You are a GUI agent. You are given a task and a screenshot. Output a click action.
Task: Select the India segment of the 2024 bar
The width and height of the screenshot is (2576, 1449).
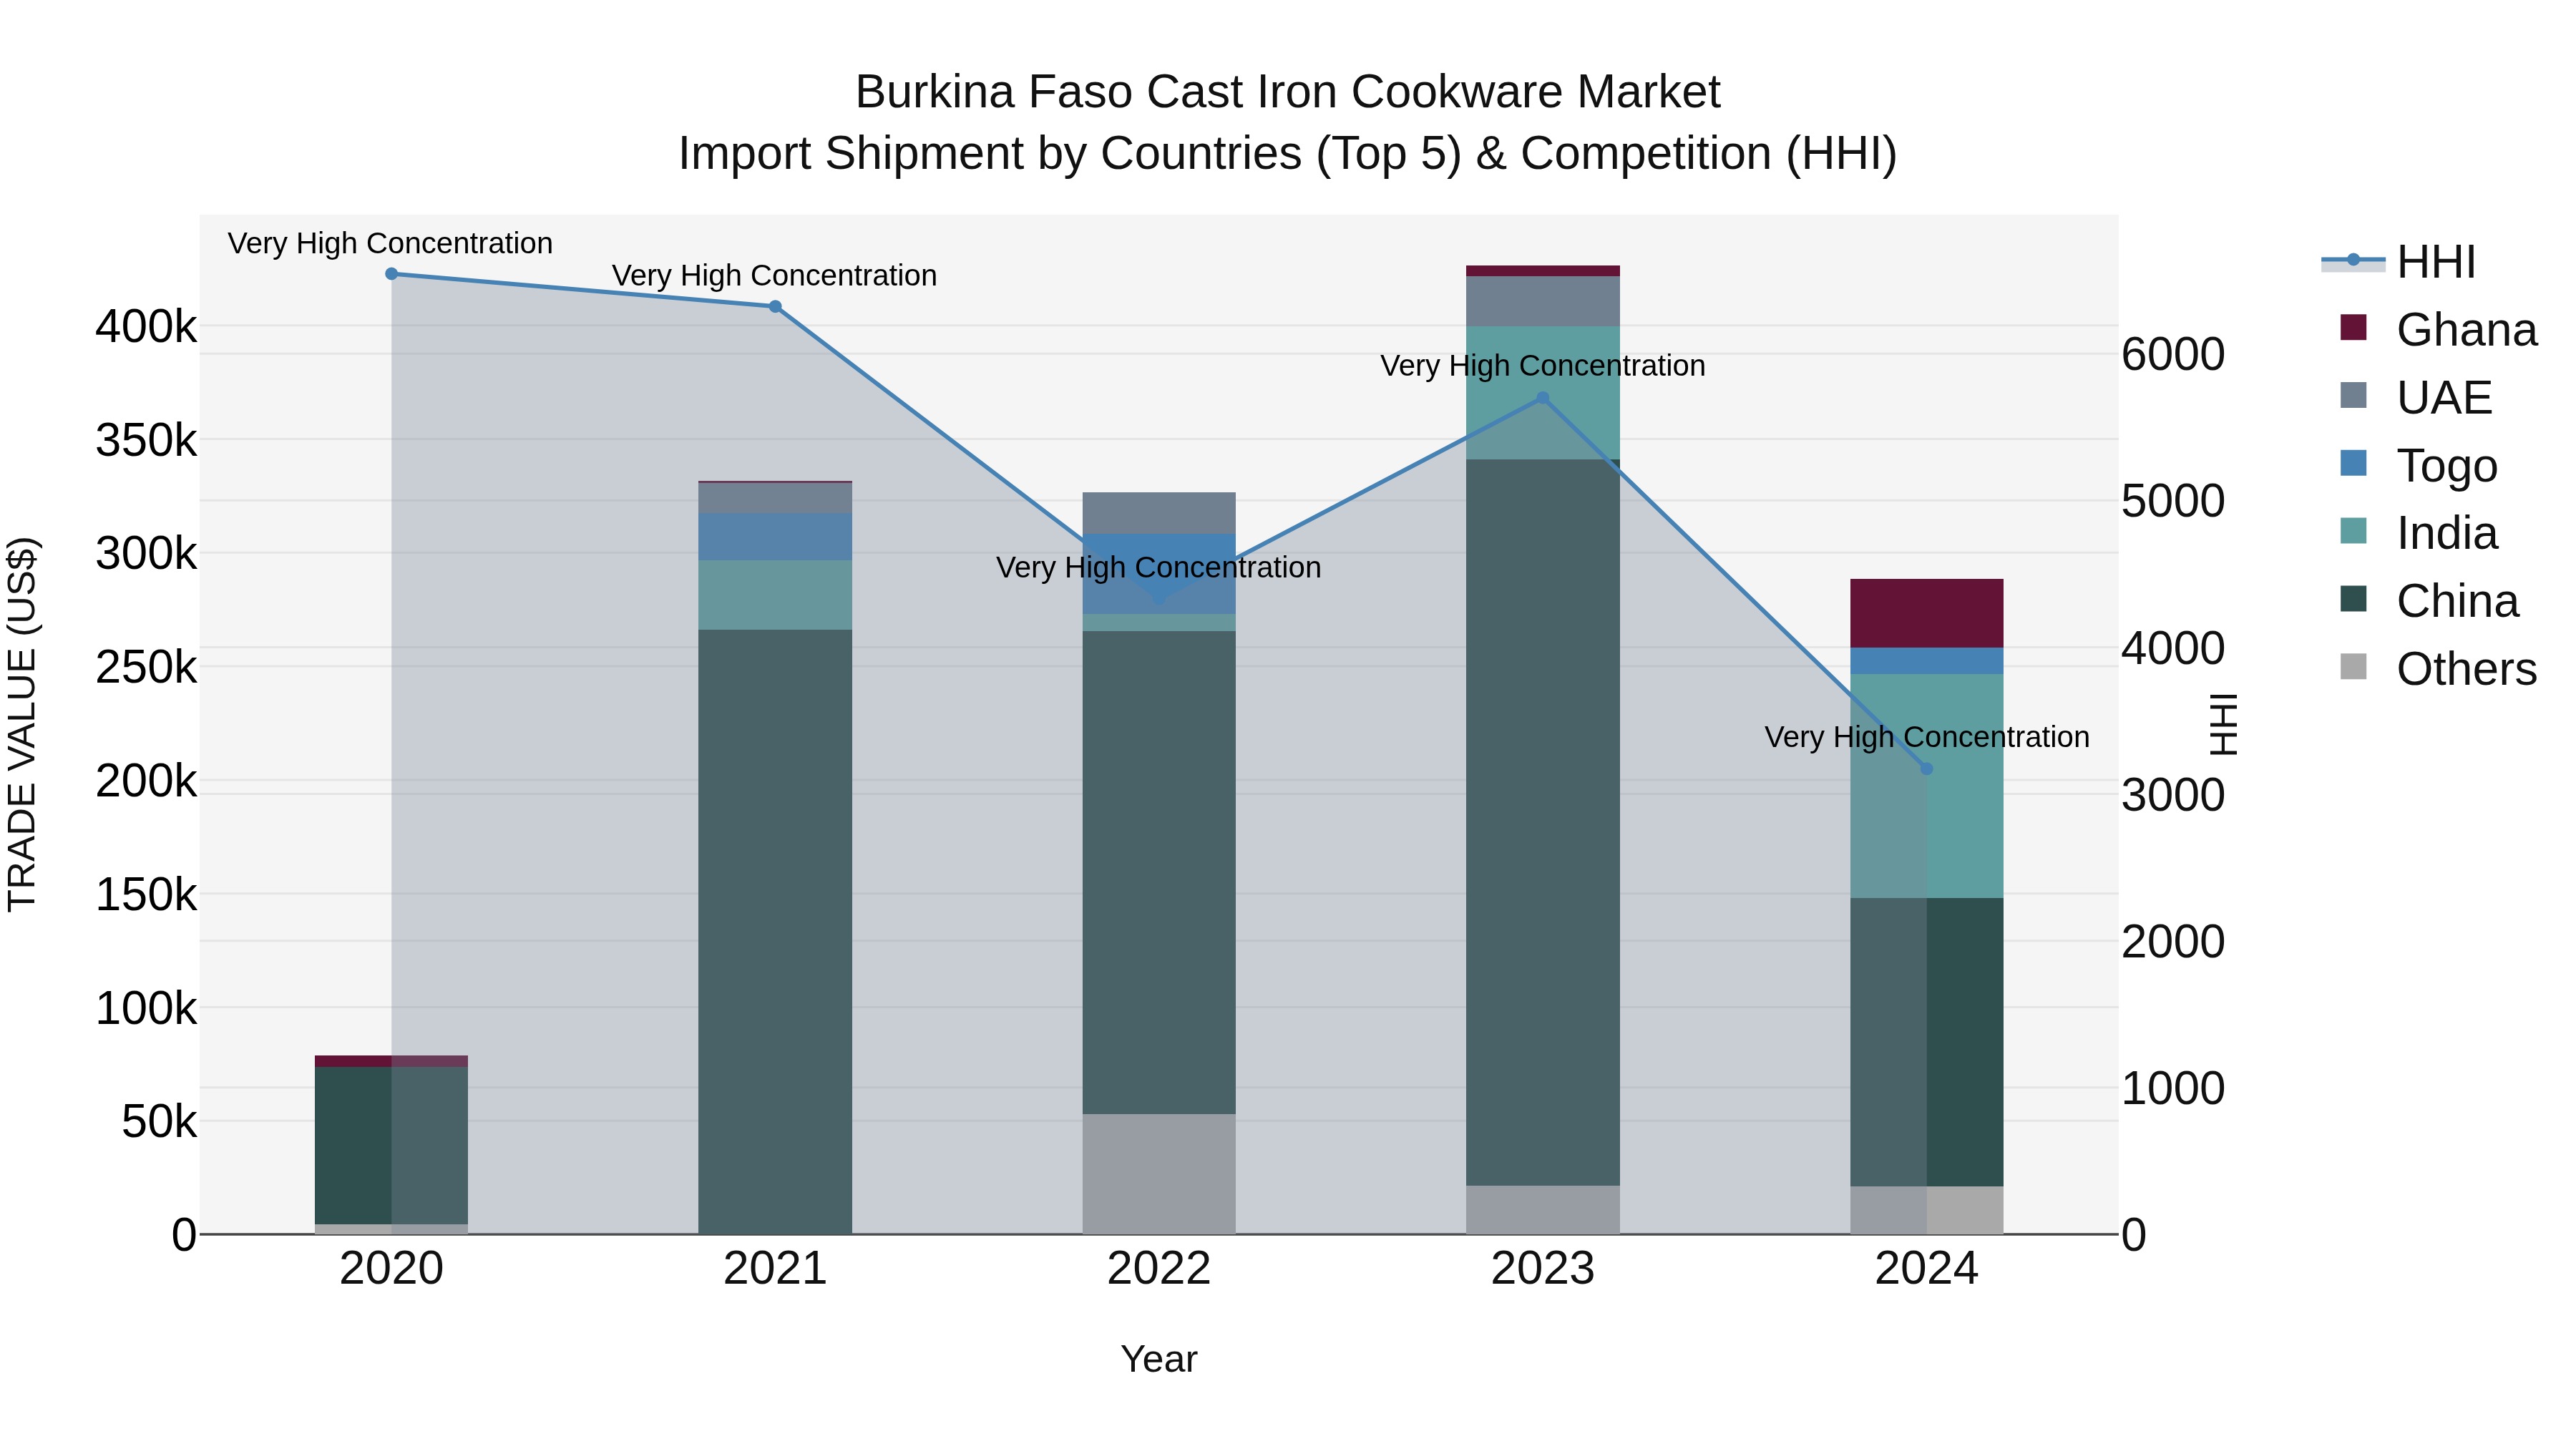pyautogui.click(x=1927, y=786)
